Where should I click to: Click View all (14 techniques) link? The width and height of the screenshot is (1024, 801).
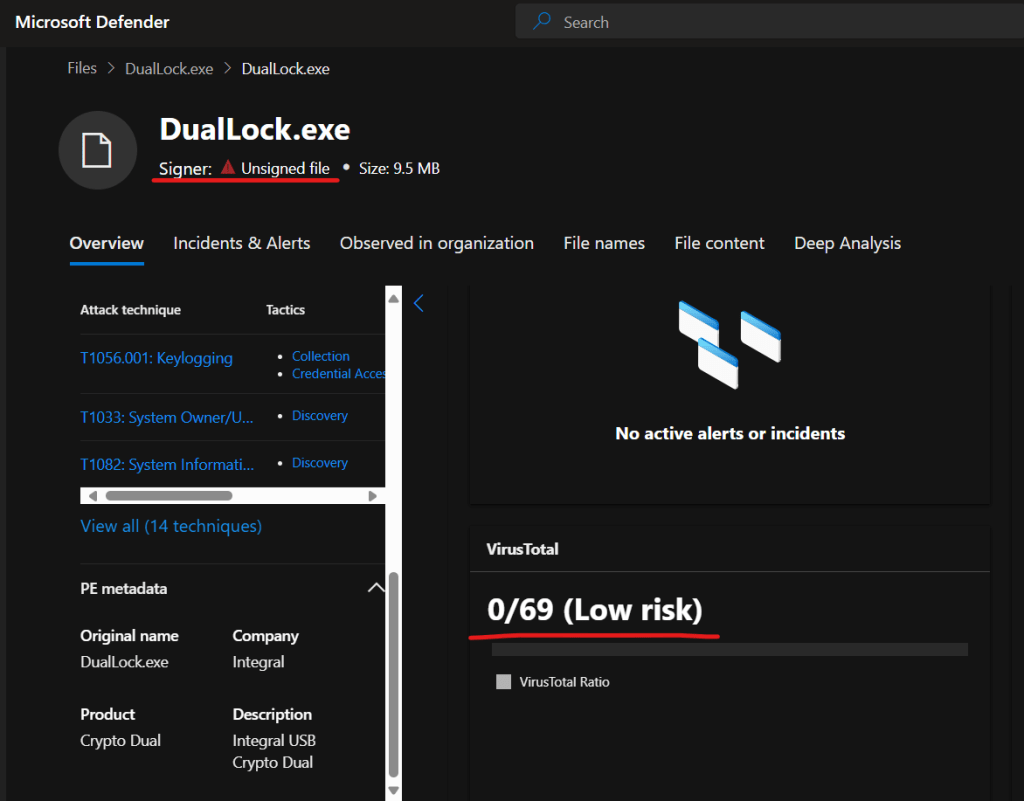pos(171,526)
